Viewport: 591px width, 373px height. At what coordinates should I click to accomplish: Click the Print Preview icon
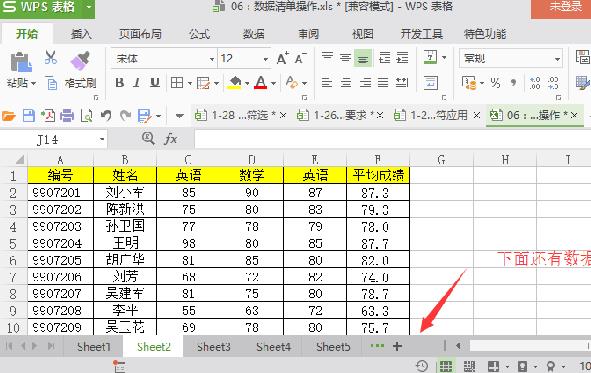[87, 116]
